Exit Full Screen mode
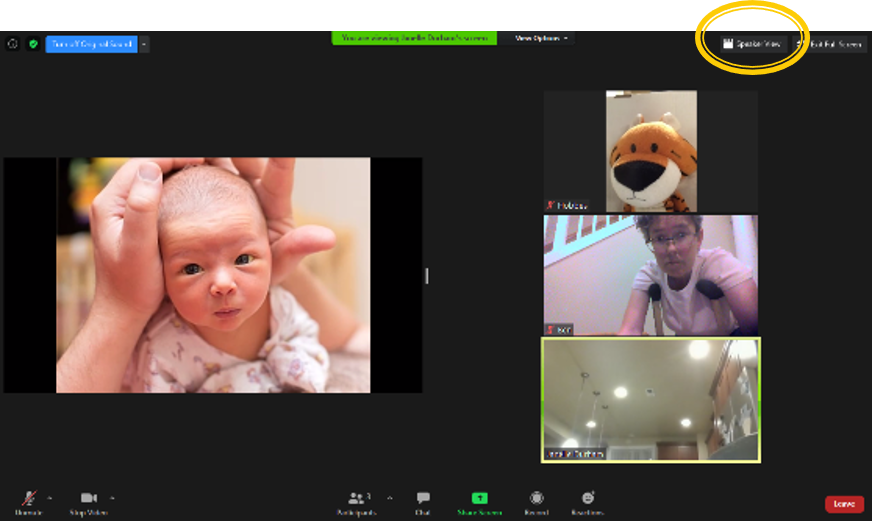 (x=830, y=44)
